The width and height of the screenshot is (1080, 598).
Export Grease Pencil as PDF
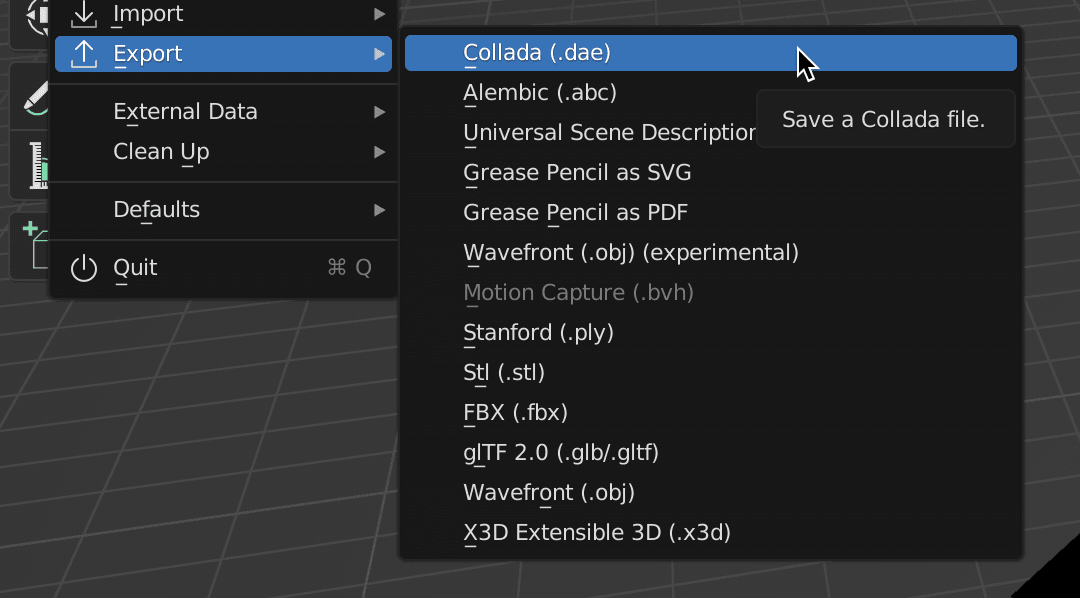tap(575, 213)
